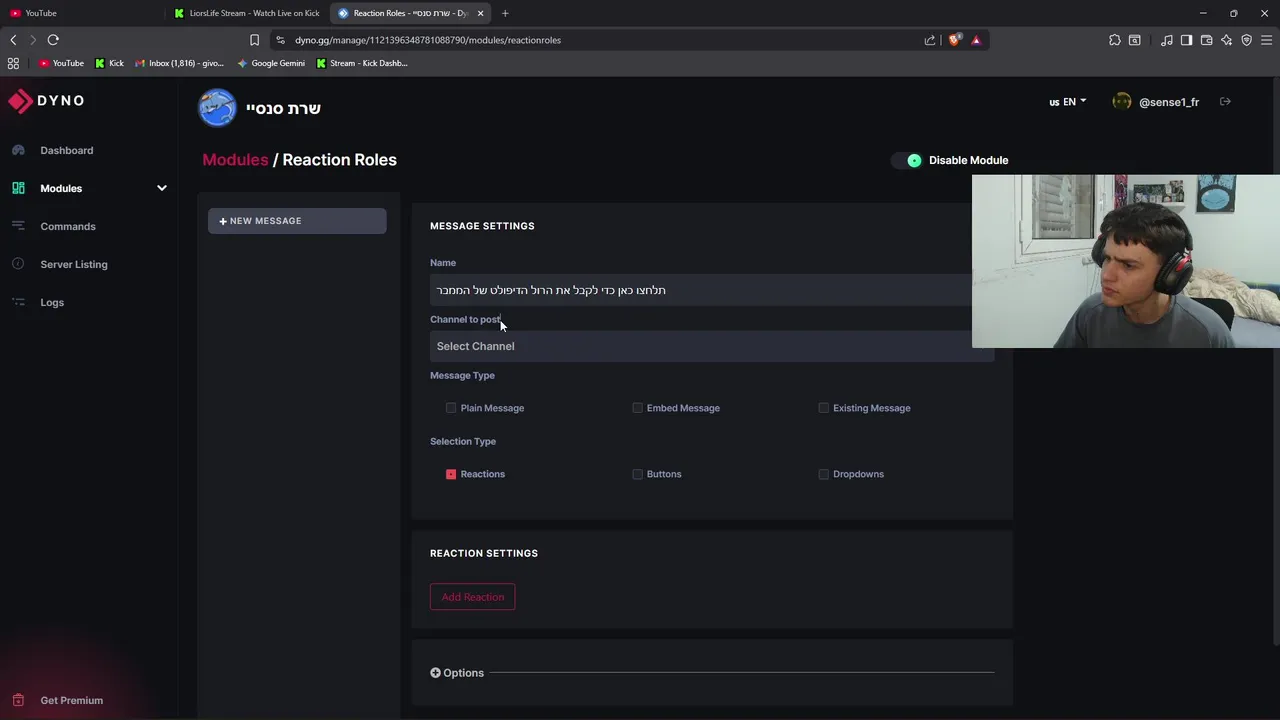Switch to the YouTube browser tab

[x=80, y=13]
